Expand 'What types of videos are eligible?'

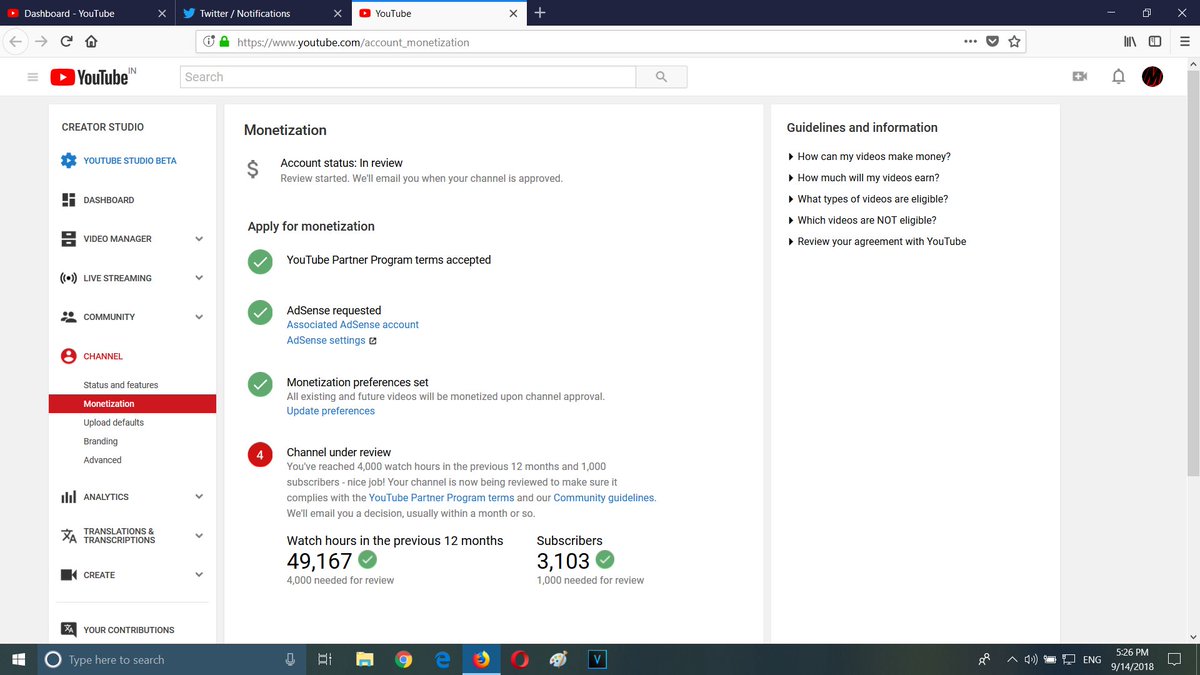coord(868,199)
